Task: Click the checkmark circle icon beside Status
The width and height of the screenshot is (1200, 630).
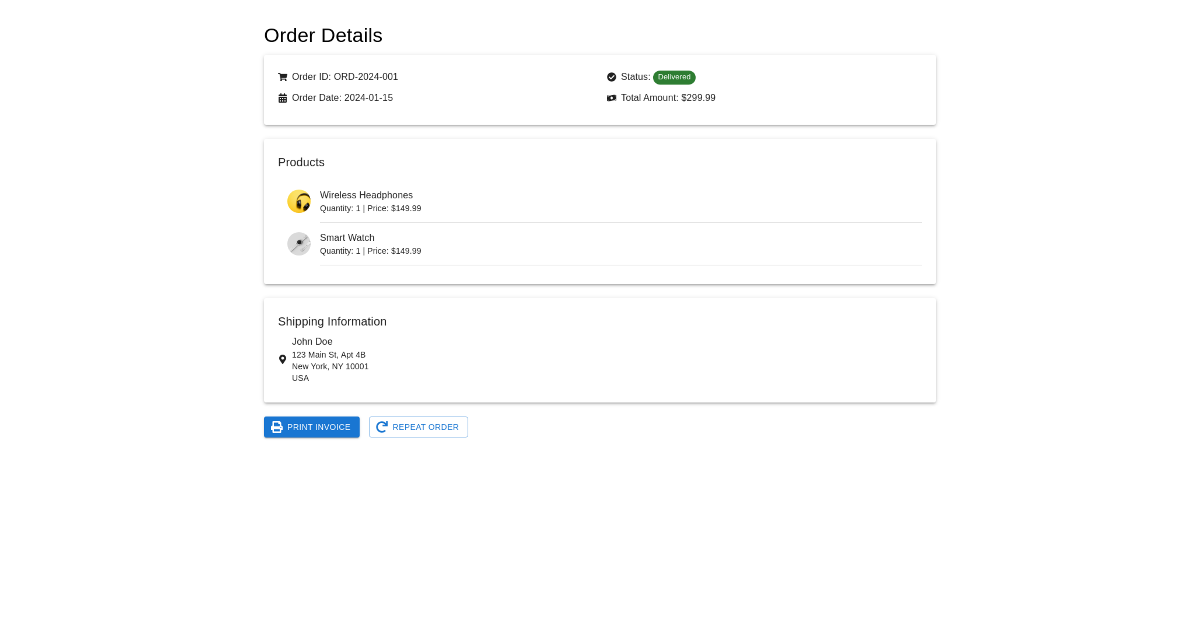Action: [612, 77]
